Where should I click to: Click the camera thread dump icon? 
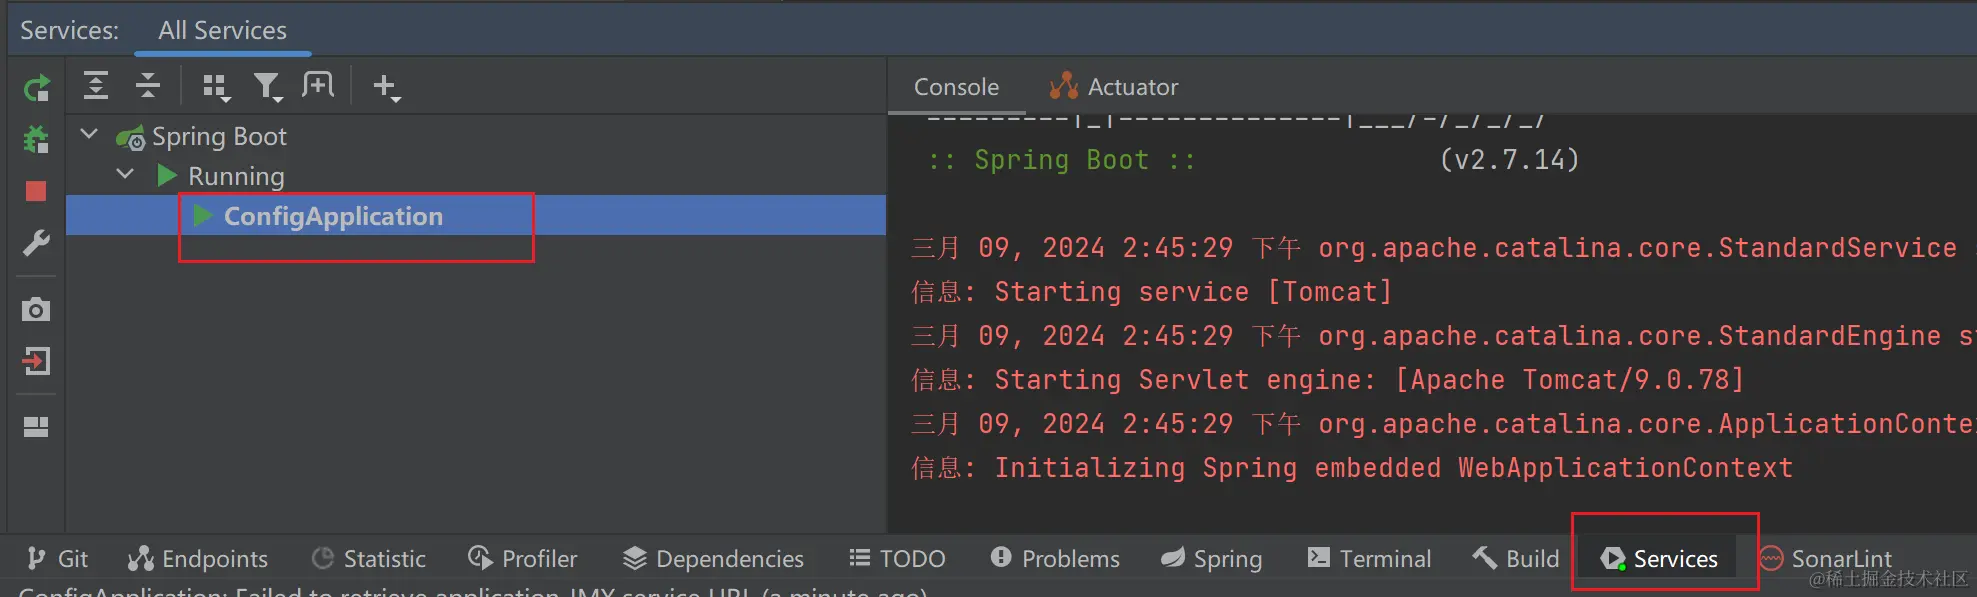click(36, 309)
